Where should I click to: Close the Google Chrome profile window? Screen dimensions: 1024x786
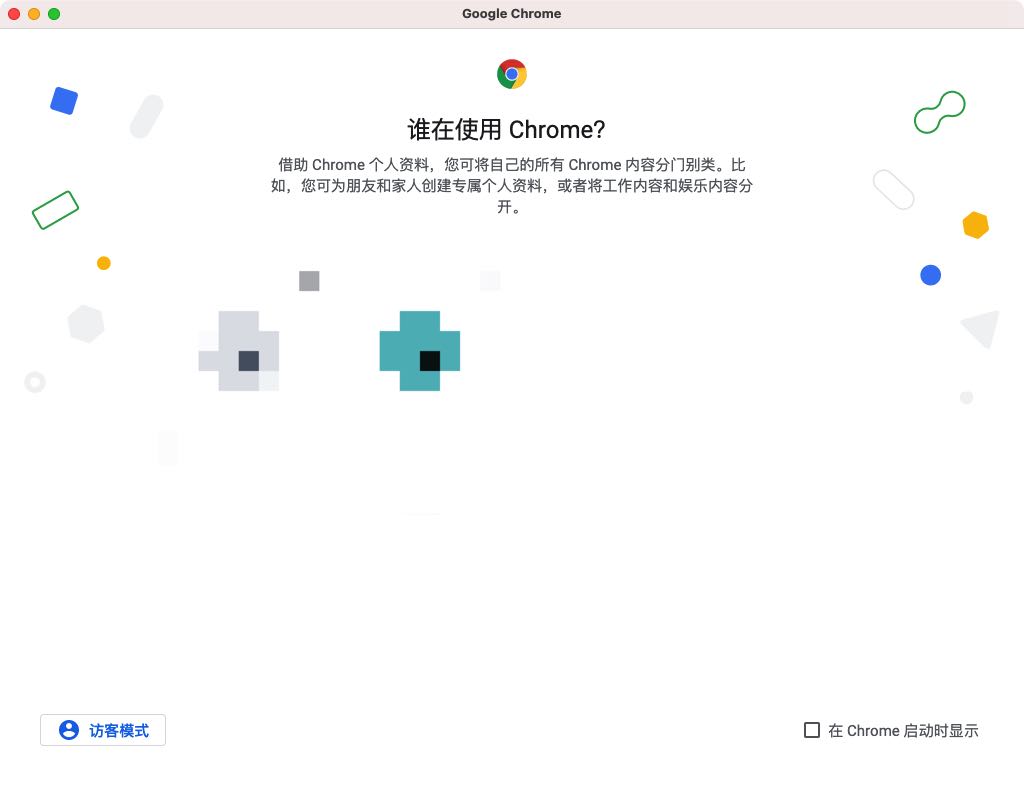tap(14, 14)
